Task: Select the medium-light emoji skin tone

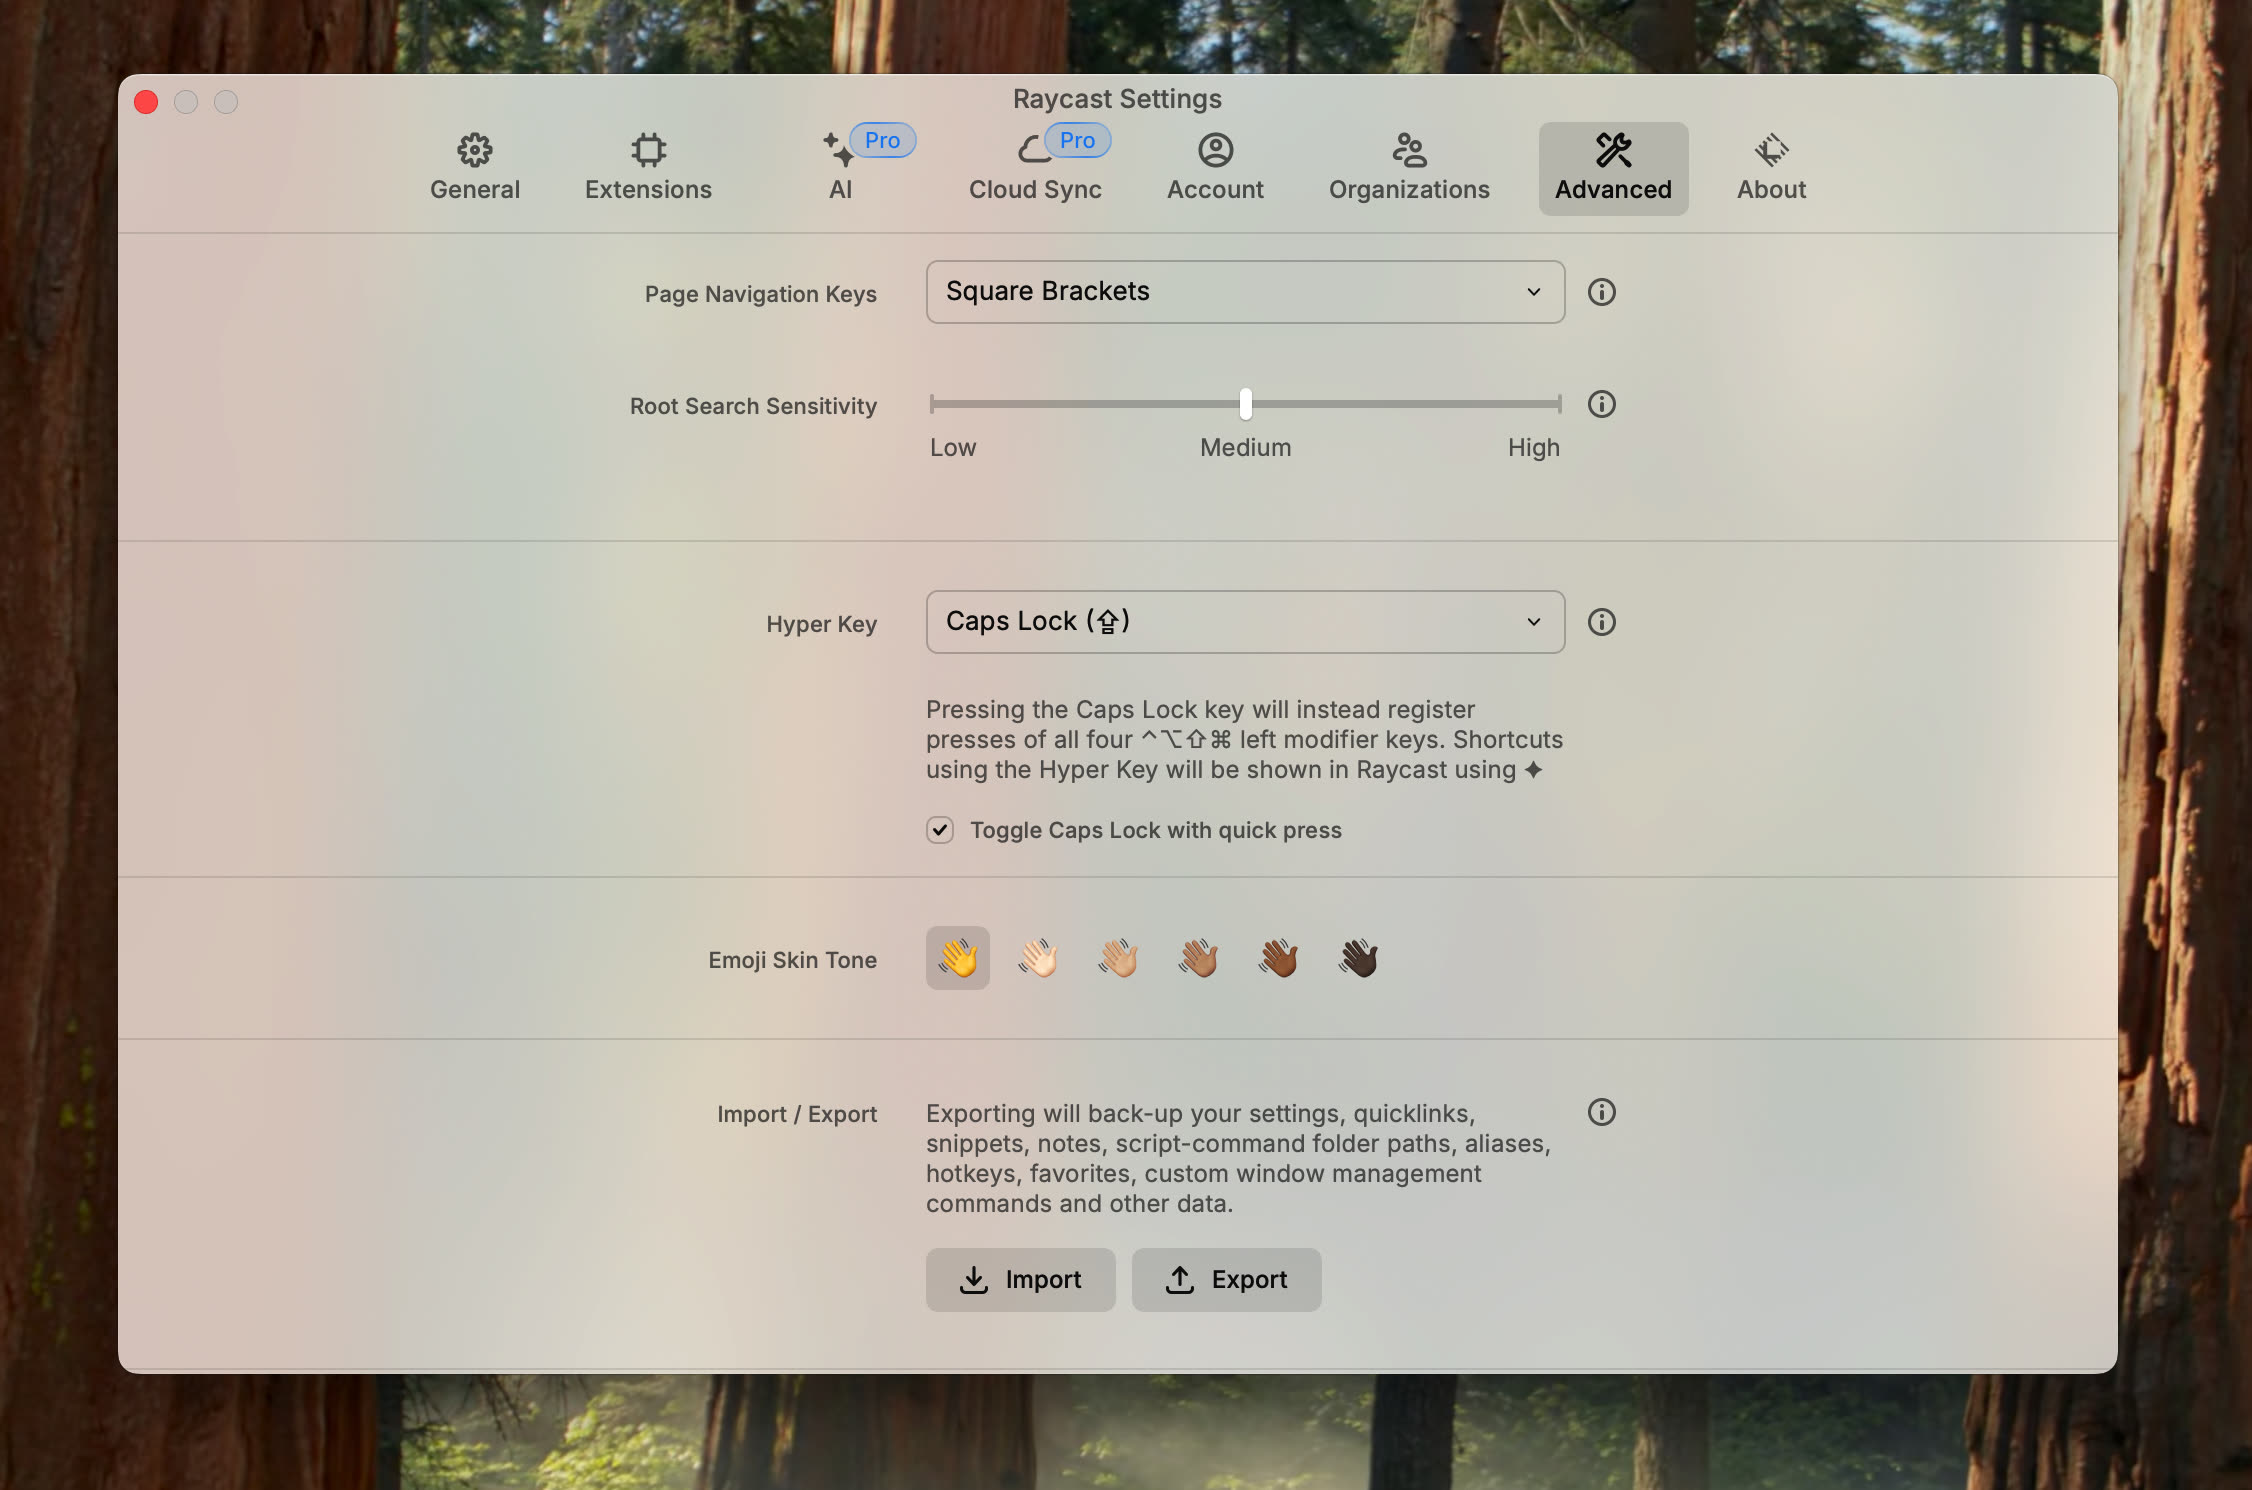Action: point(1118,958)
